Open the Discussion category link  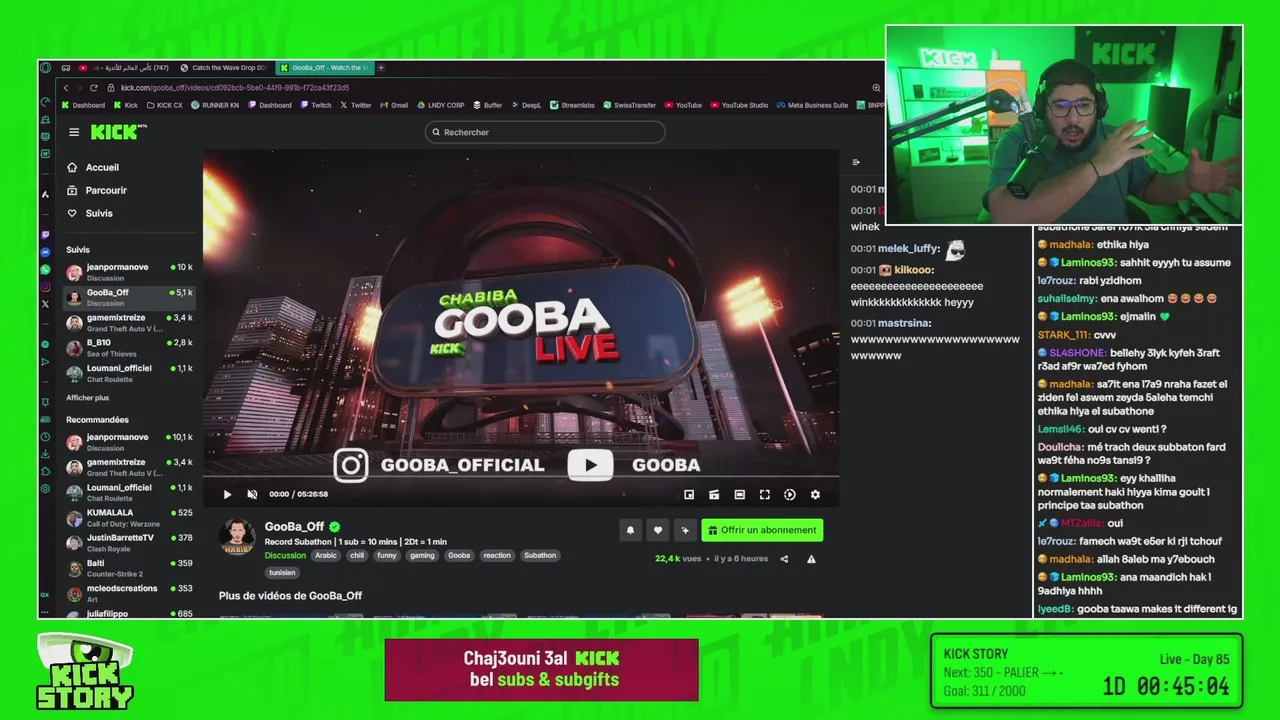pos(285,555)
